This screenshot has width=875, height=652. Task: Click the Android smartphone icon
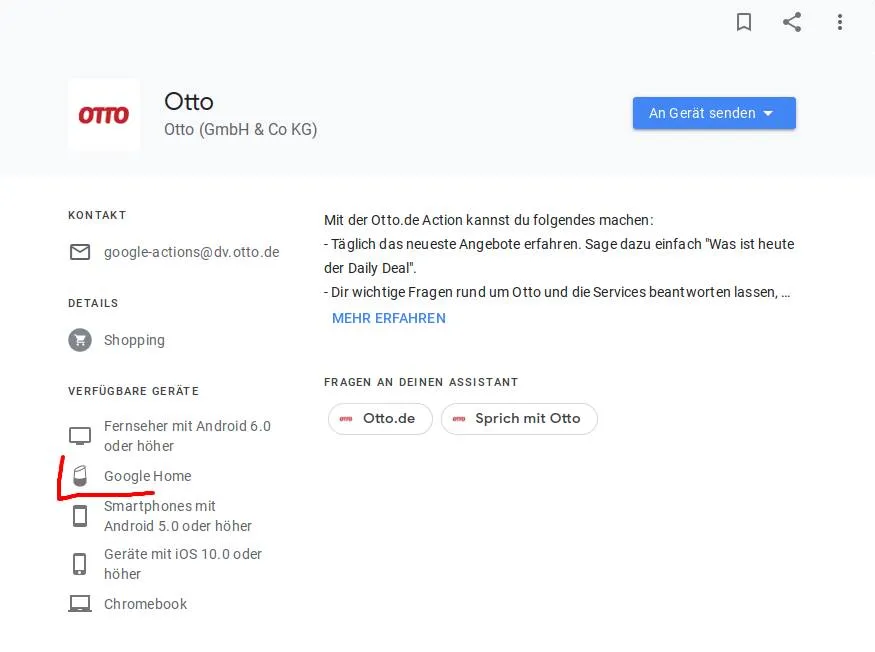tap(80, 516)
